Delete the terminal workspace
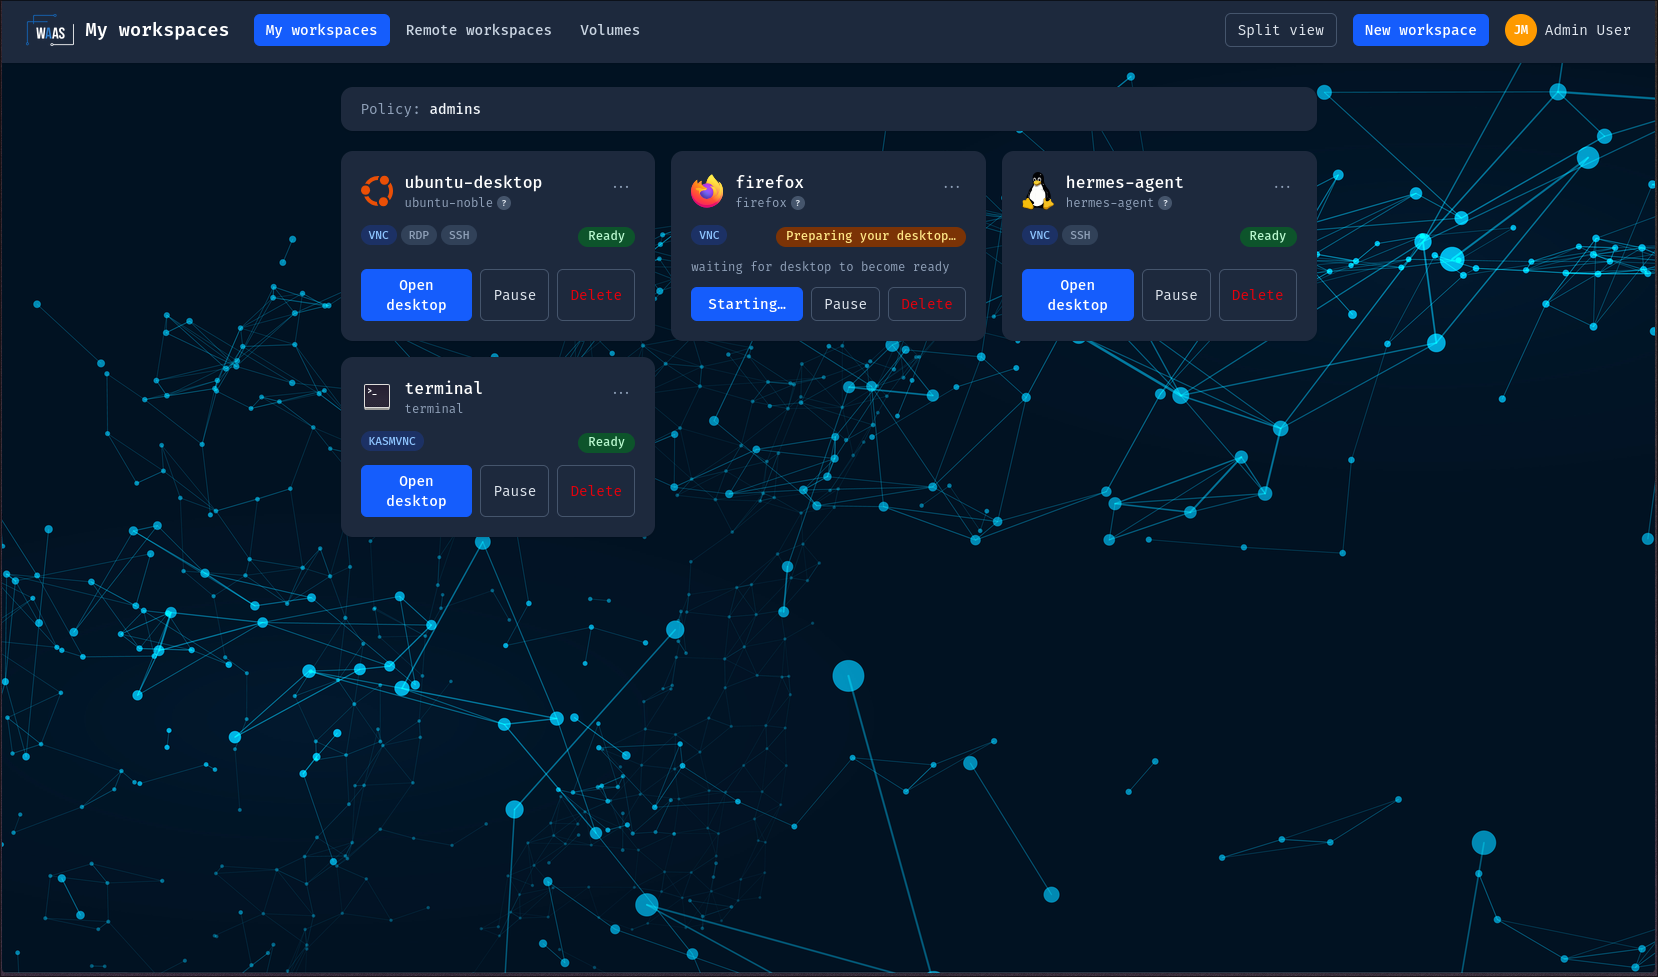The width and height of the screenshot is (1658, 977). tap(596, 491)
